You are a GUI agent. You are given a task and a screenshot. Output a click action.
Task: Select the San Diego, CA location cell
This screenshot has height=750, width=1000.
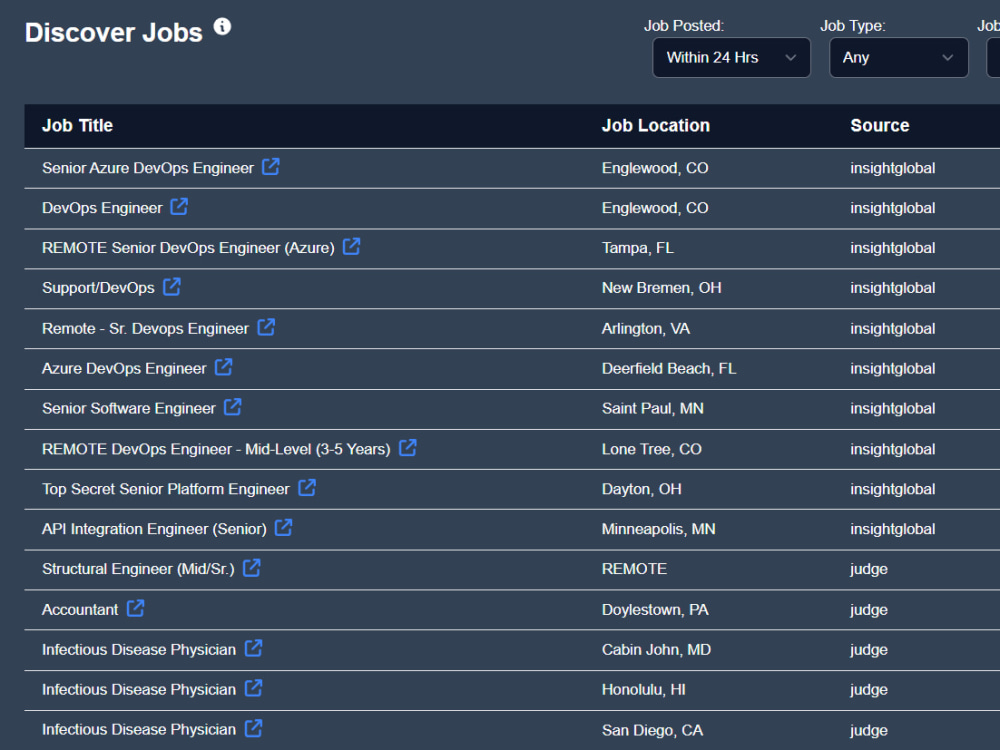pyautogui.click(x=652, y=730)
